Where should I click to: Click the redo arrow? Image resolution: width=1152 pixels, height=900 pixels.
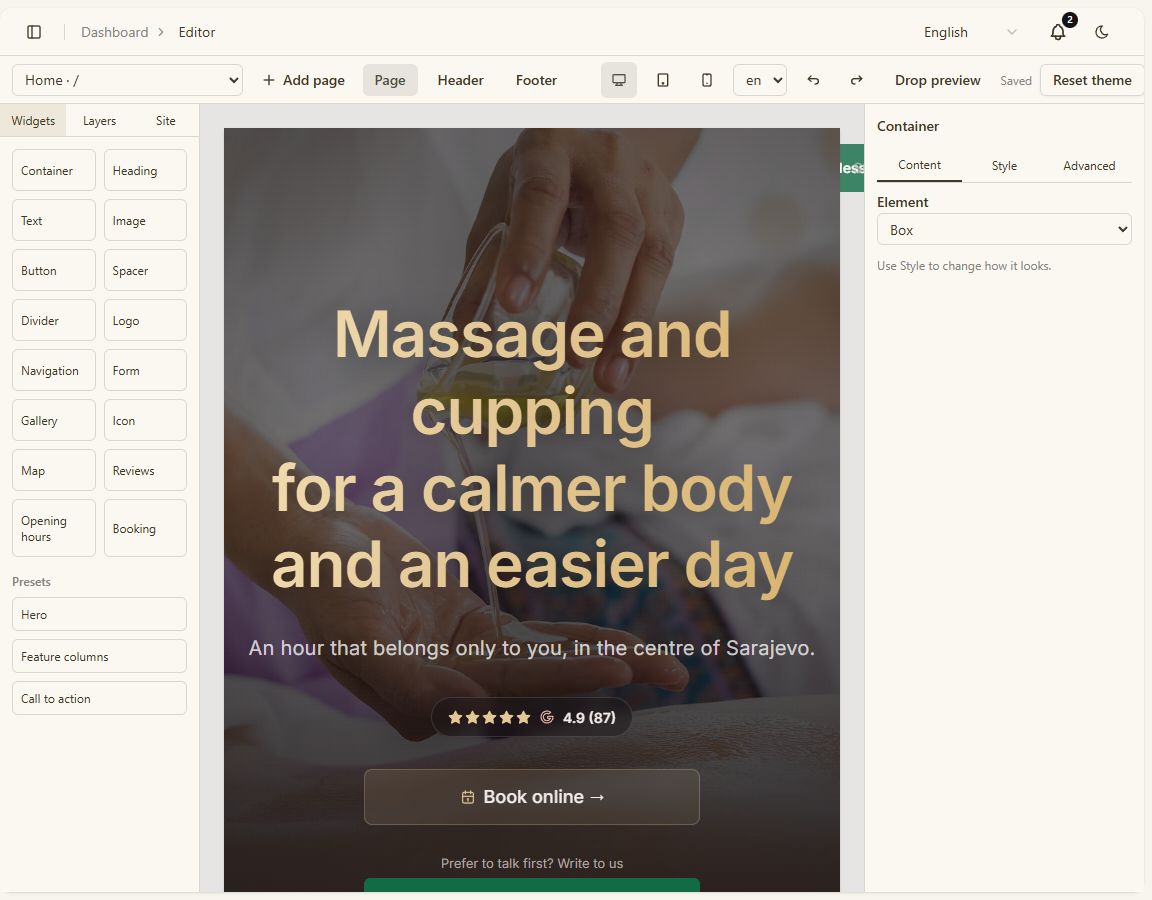click(x=857, y=80)
